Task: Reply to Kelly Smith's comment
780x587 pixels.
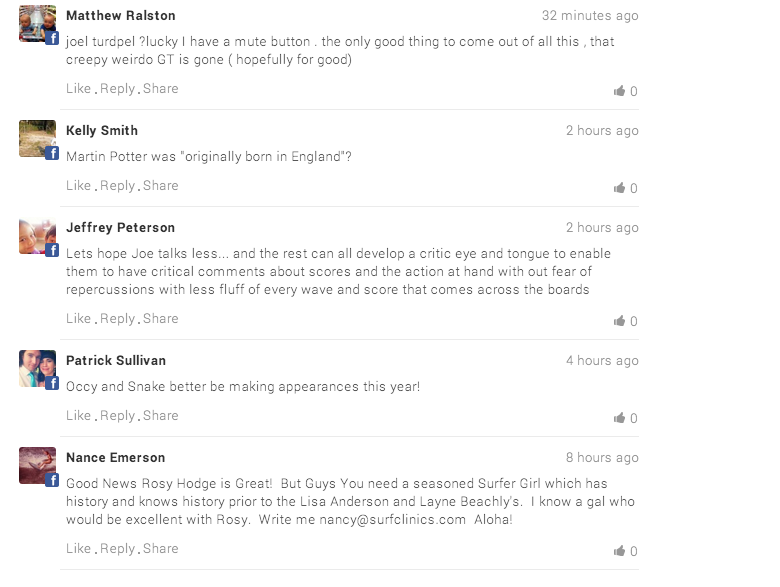Action: coord(117,185)
